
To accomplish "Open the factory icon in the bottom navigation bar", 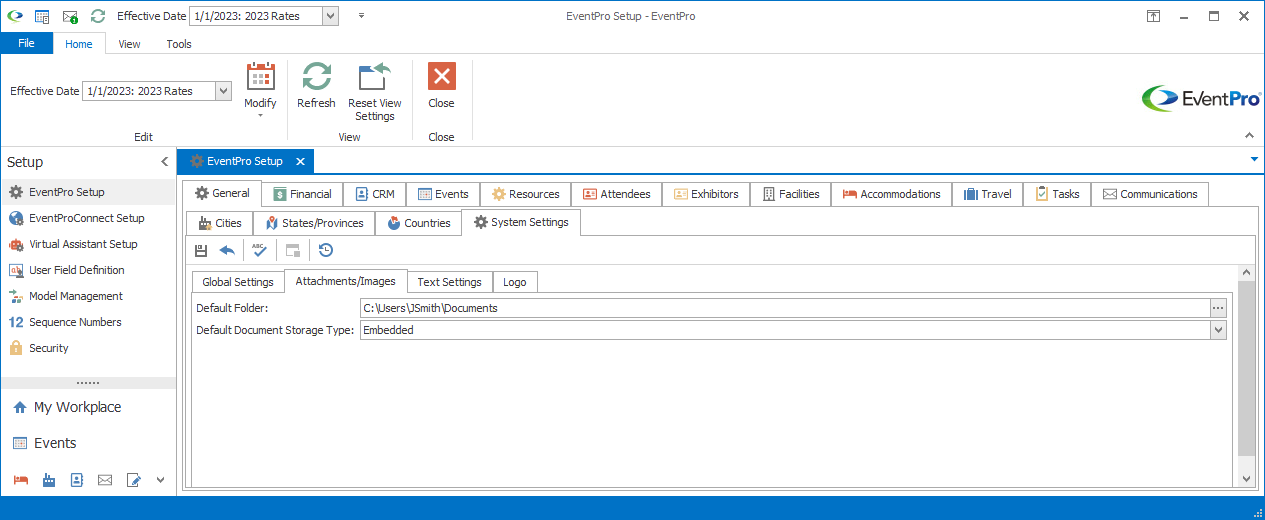I will point(49,481).
